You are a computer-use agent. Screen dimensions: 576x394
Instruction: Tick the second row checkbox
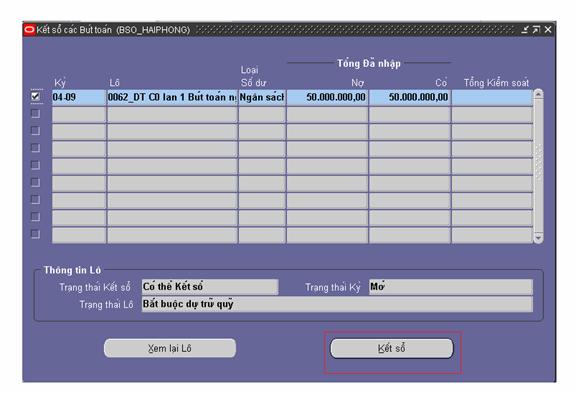click(x=36, y=113)
